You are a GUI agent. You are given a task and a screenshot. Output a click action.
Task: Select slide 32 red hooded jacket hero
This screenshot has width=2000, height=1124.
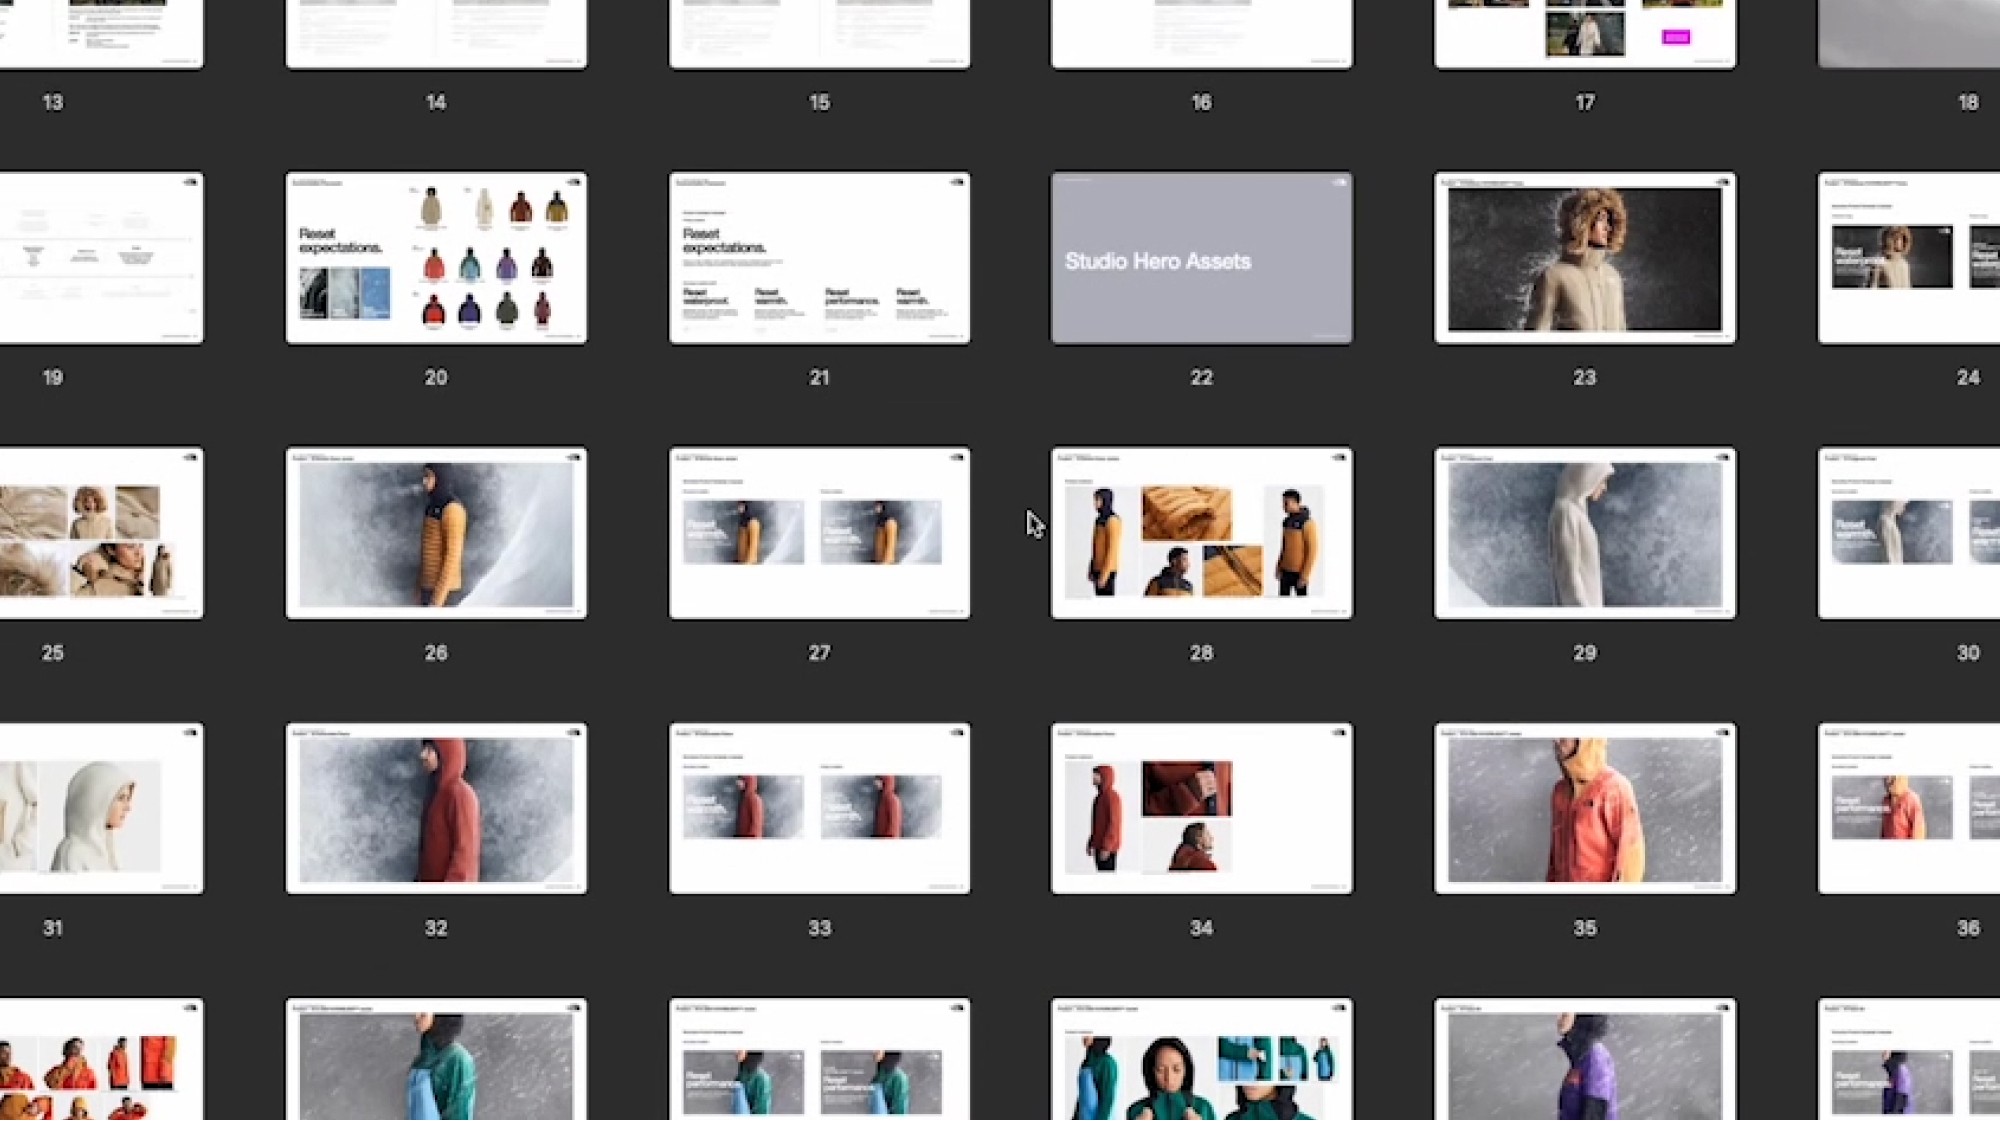436,808
